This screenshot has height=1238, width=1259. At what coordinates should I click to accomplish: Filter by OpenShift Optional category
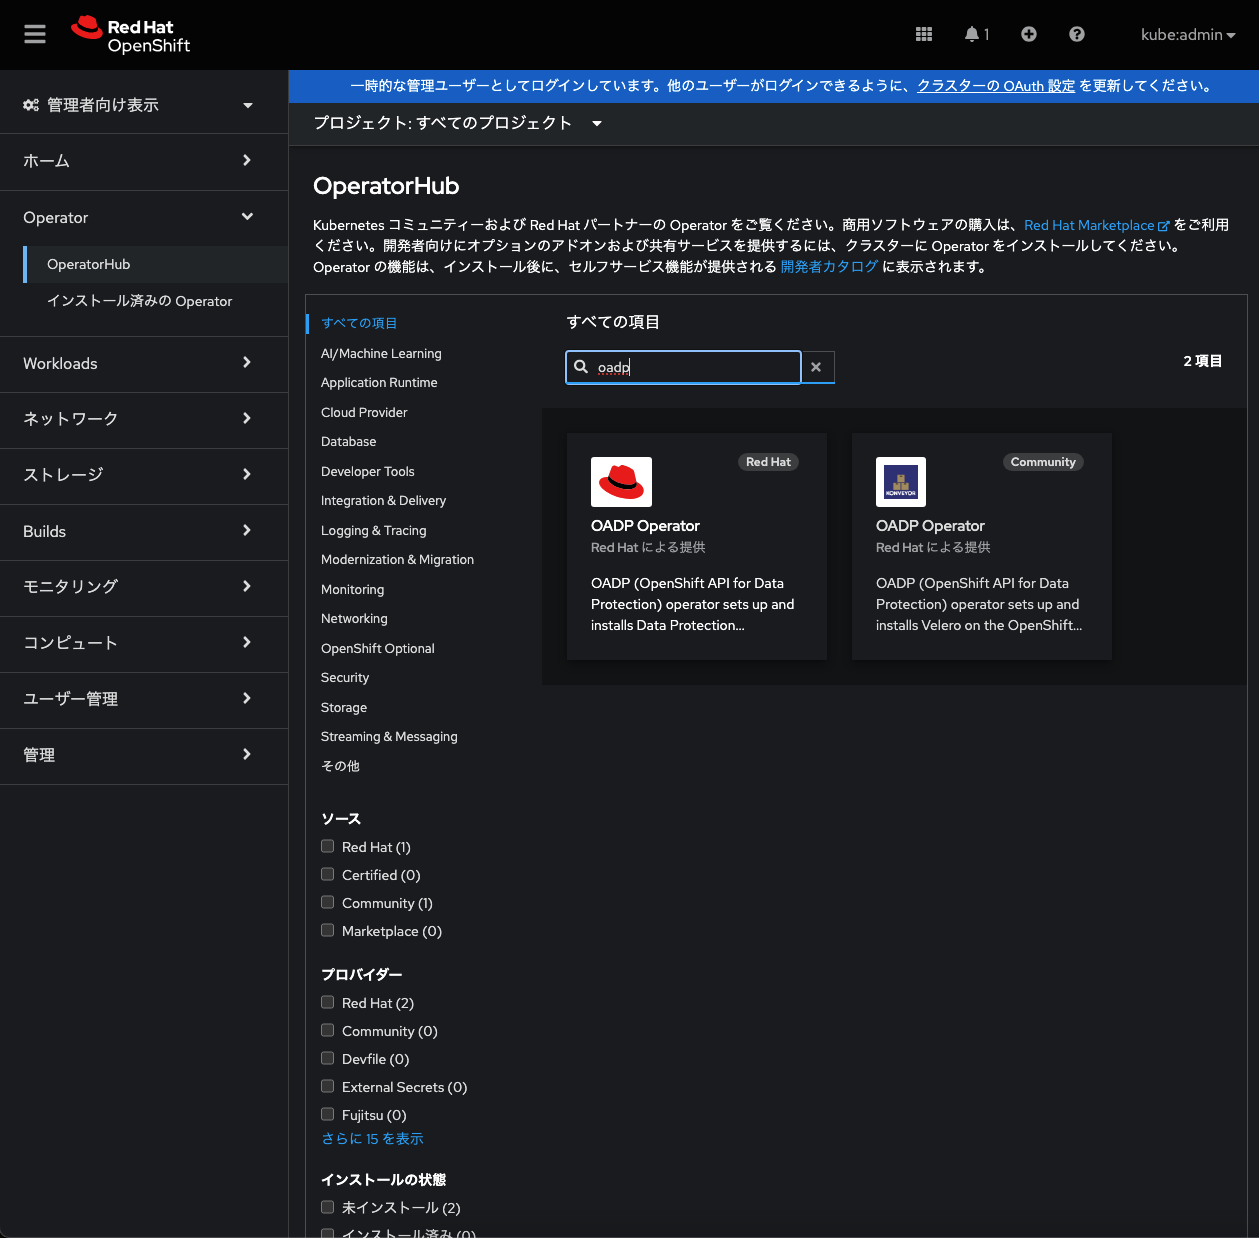[x=377, y=648]
